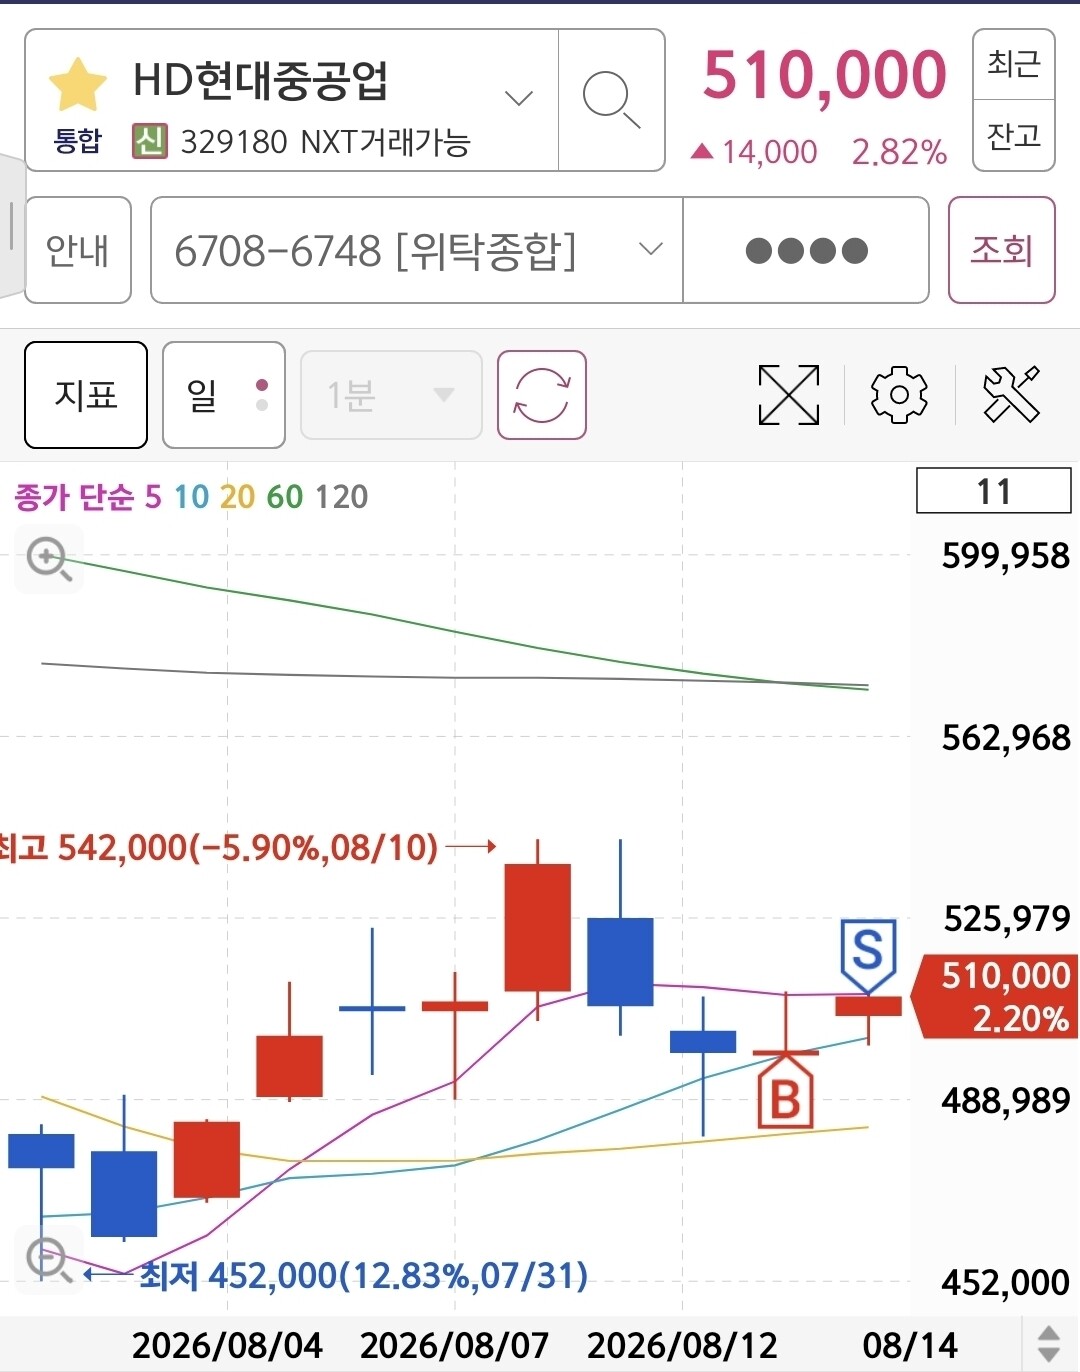Tap the 잔고 button
Screen dimensions: 1080x1372
pyautogui.click(x=1013, y=136)
